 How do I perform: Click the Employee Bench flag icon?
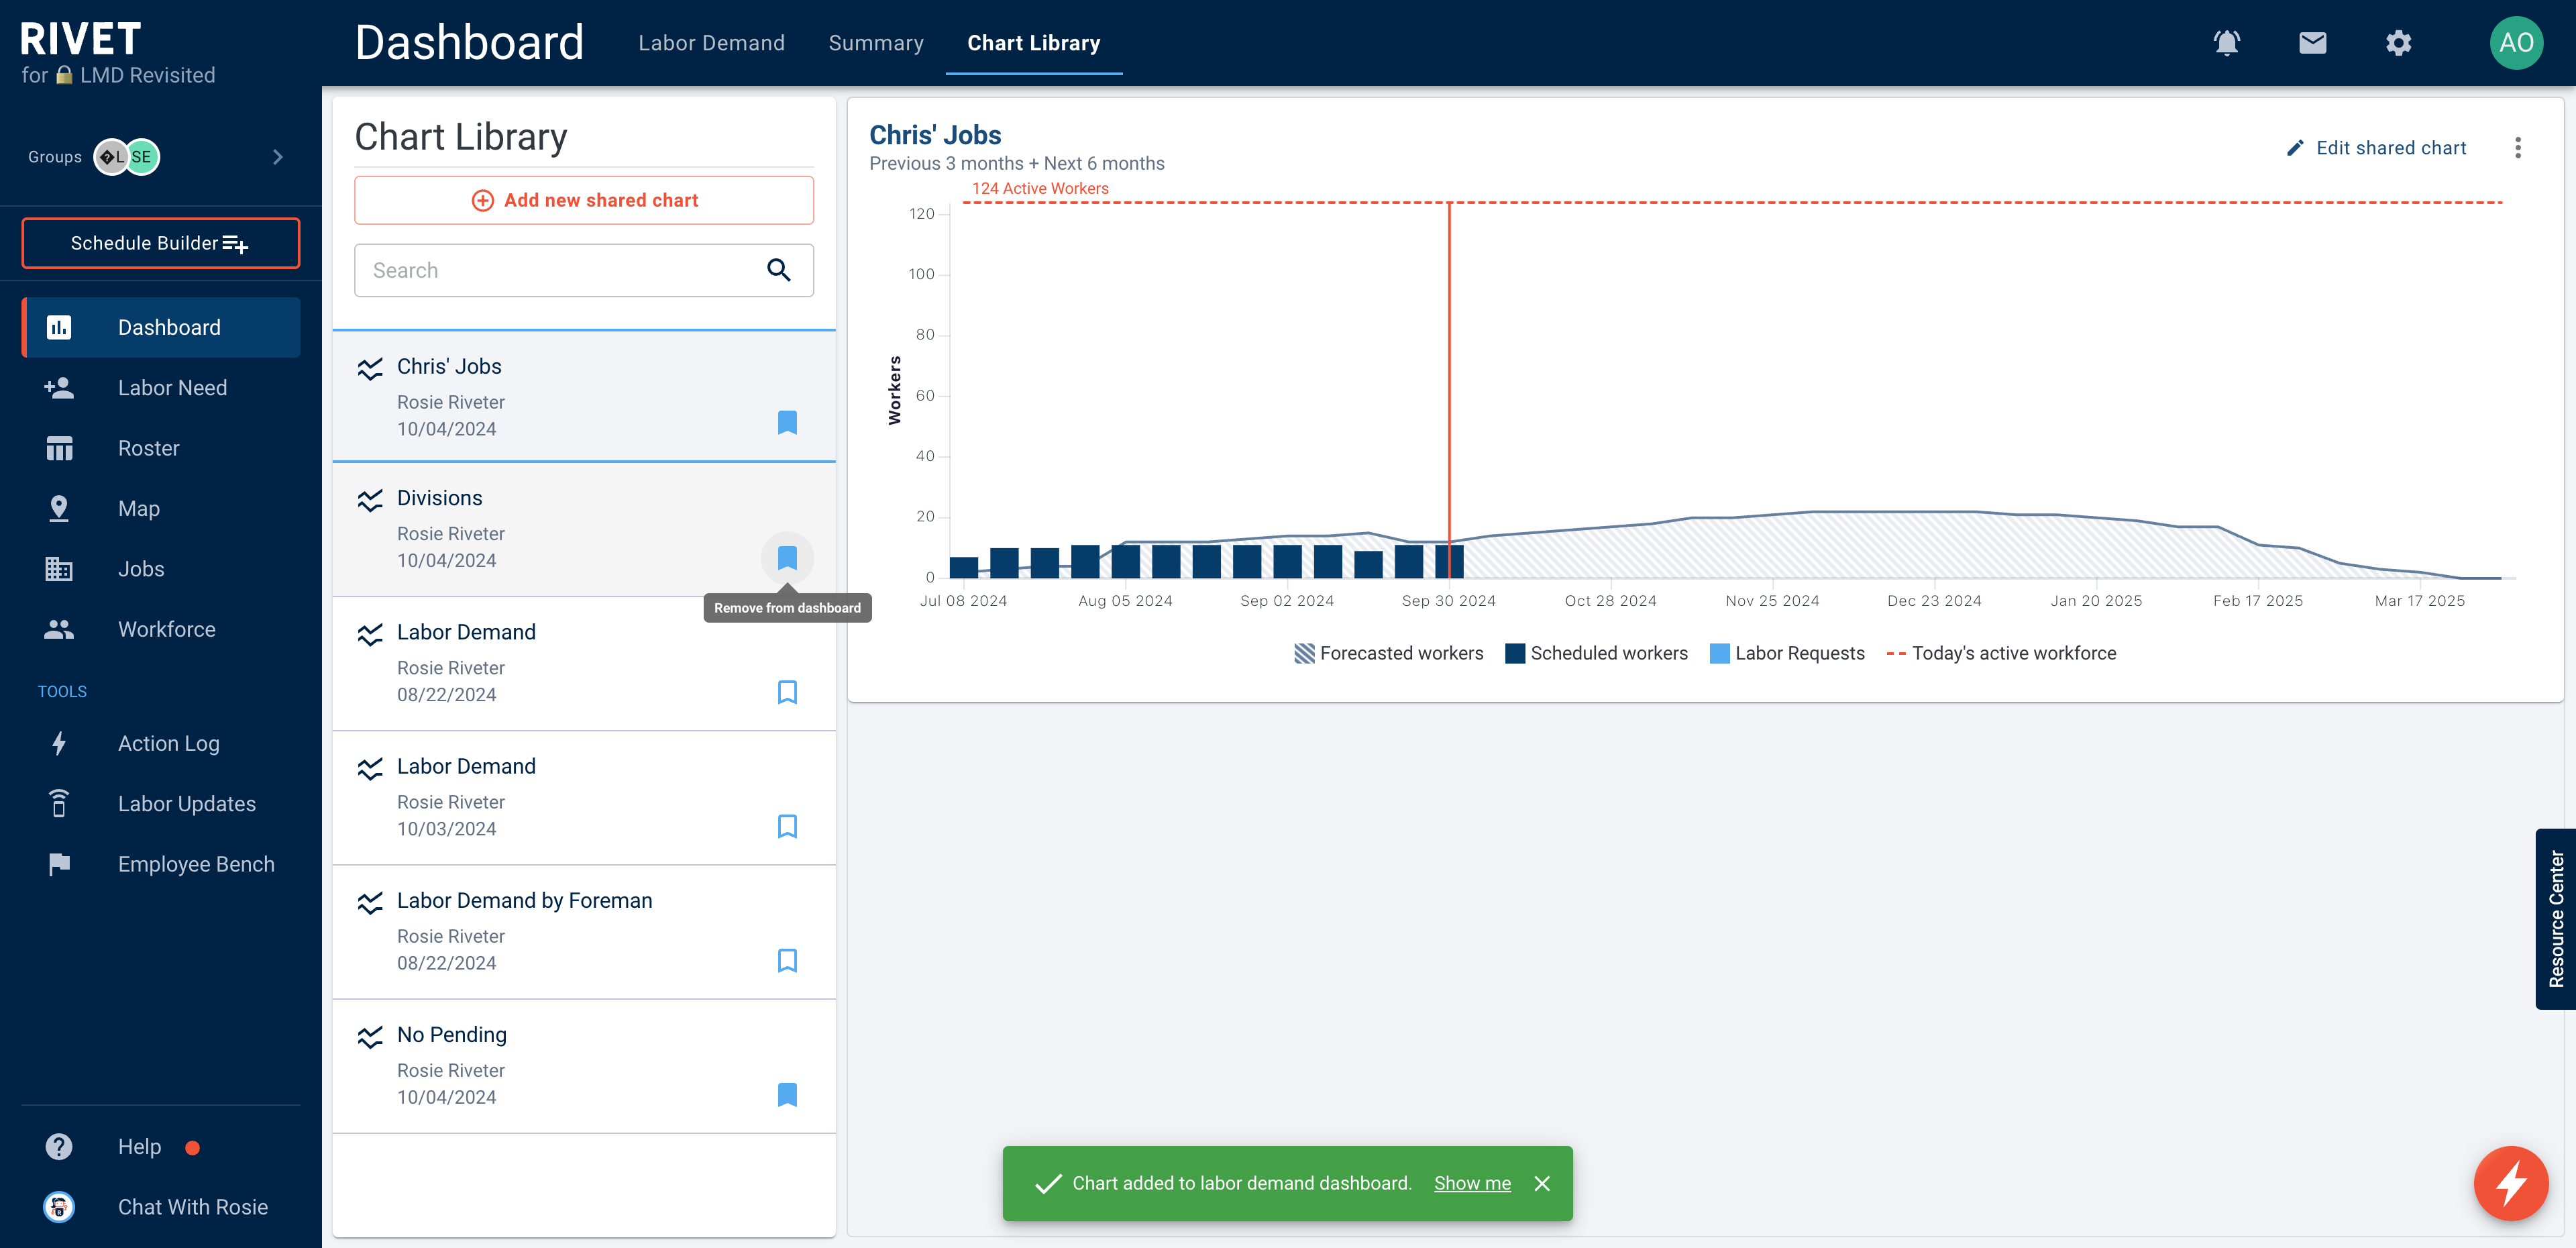pos(59,863)
